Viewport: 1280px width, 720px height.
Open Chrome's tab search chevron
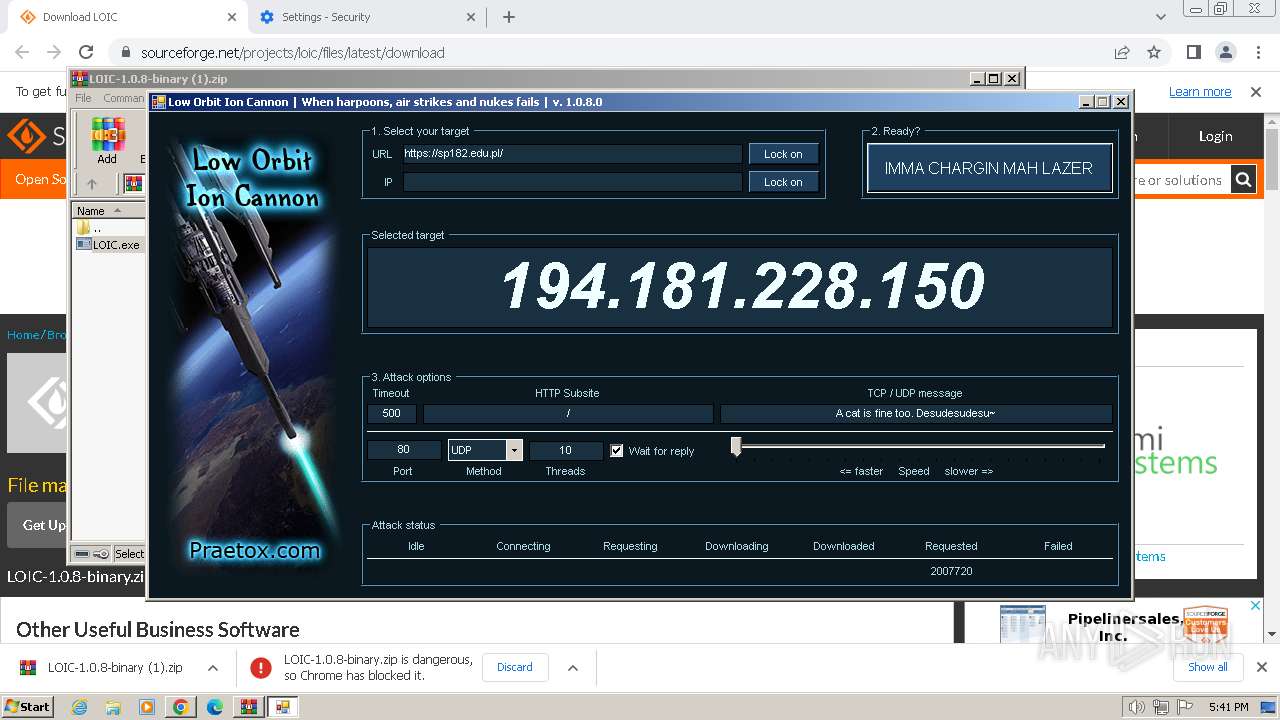pos(1160,17)
